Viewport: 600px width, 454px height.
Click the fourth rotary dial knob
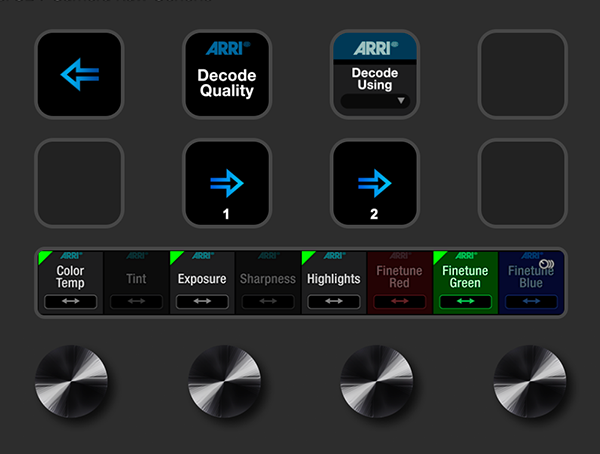point(530,381)
